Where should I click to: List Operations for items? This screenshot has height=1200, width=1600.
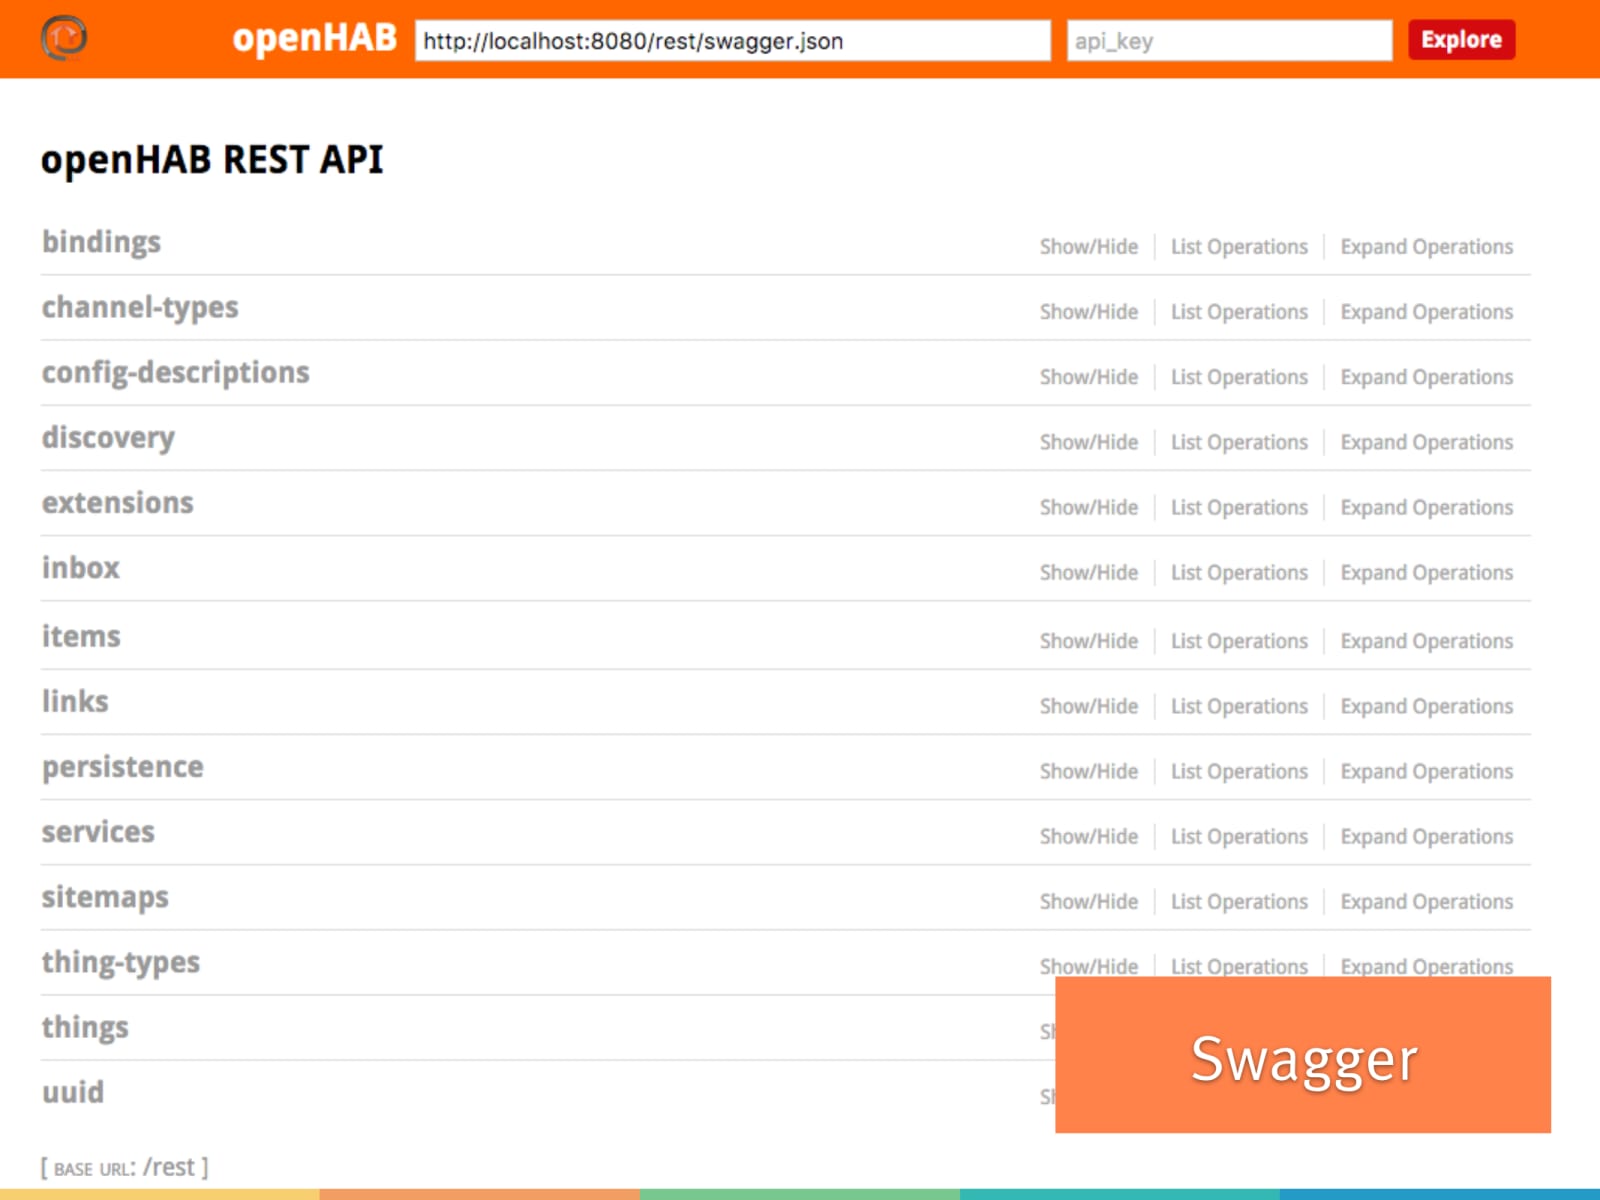[1239, 641]
